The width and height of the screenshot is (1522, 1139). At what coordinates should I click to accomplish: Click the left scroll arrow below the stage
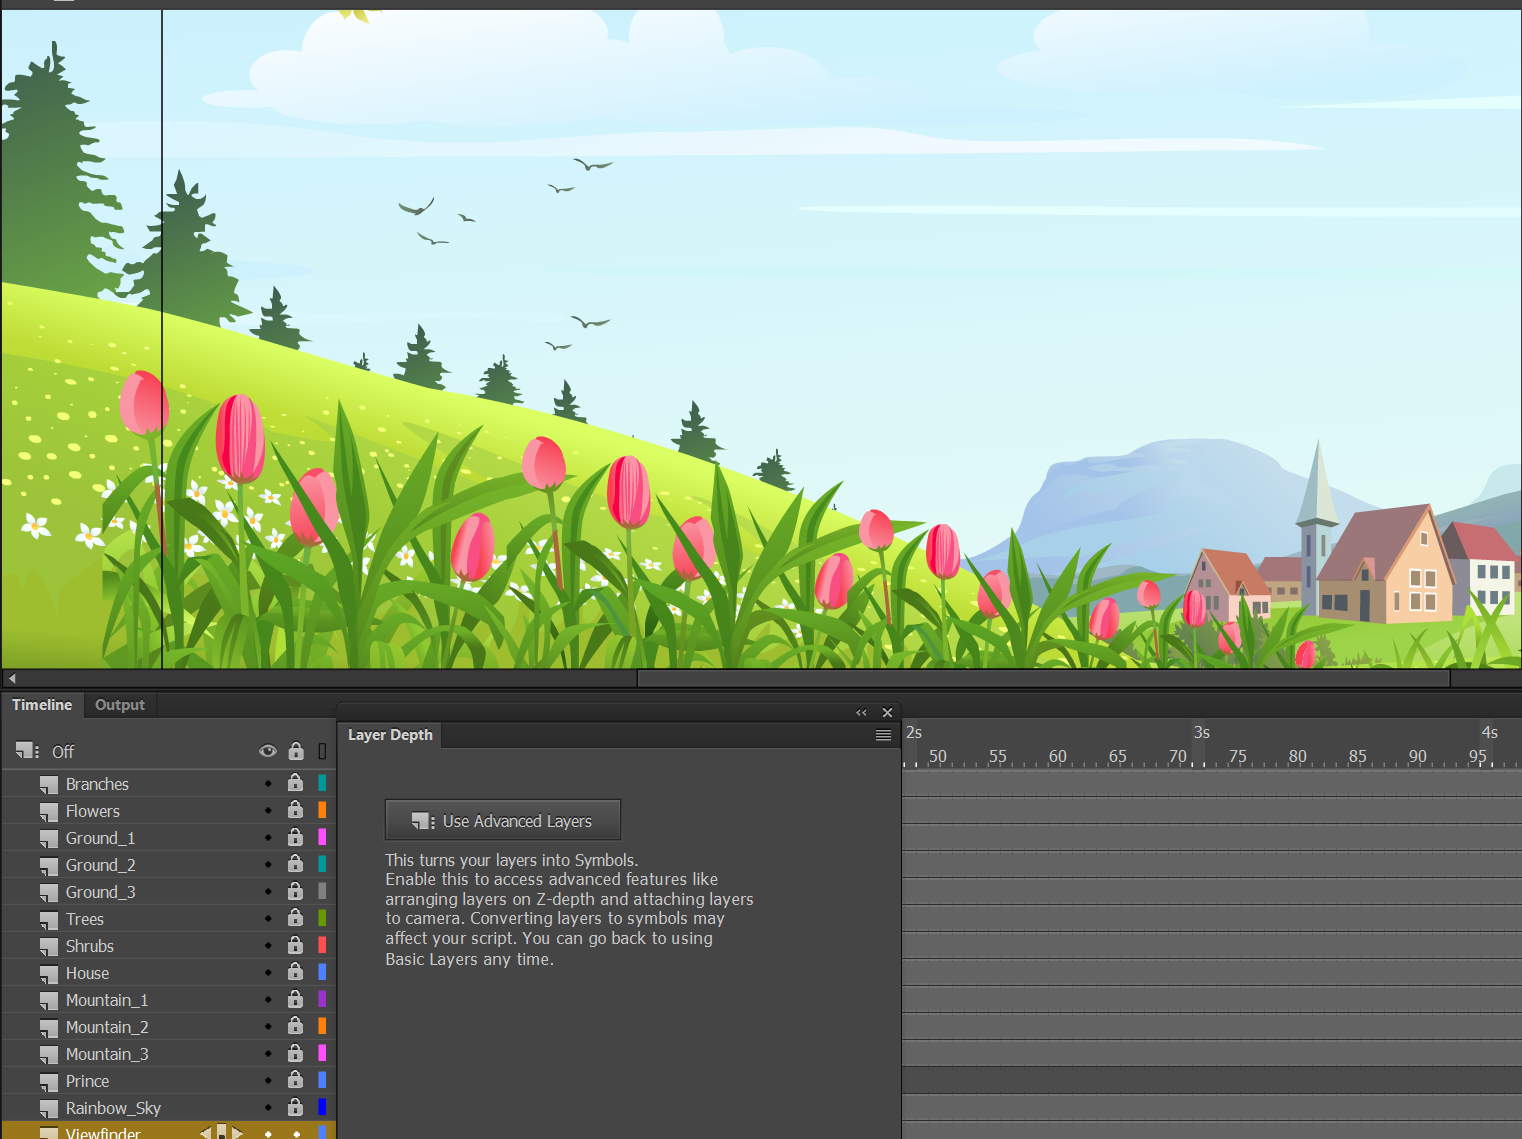[10, 678]
